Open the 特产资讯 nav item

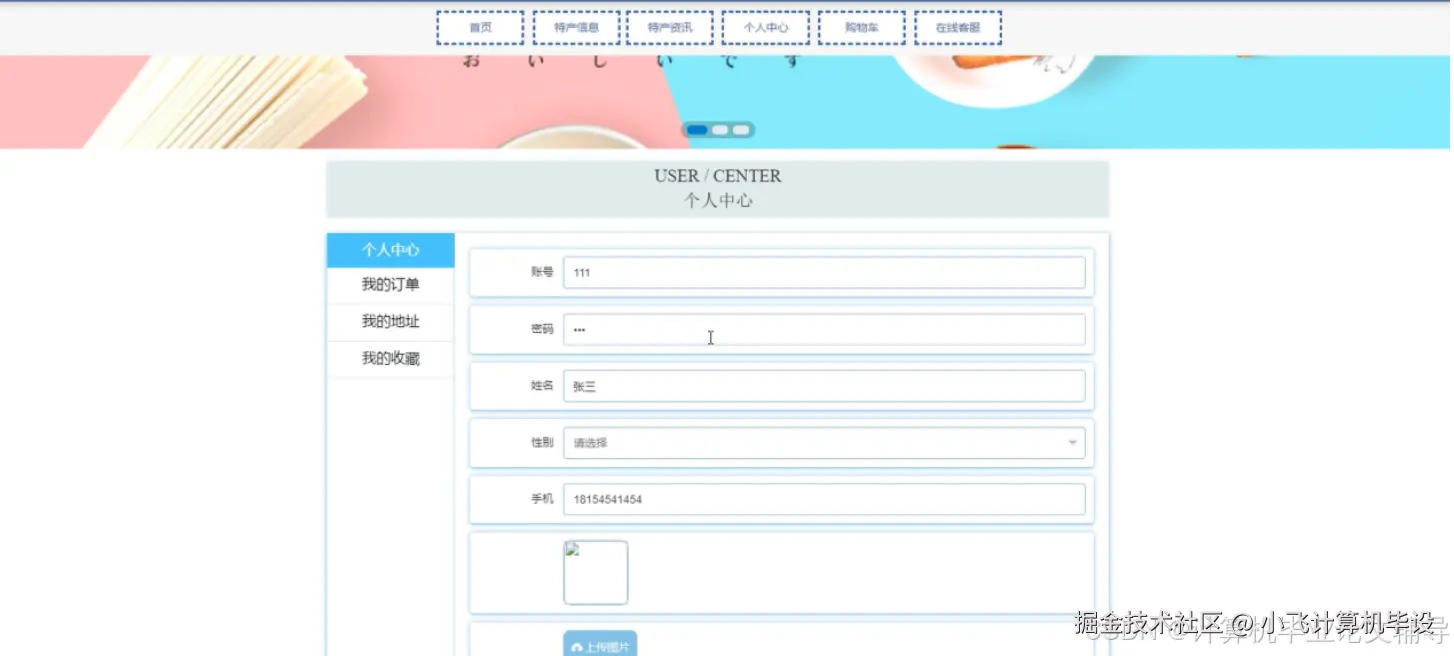670,28
